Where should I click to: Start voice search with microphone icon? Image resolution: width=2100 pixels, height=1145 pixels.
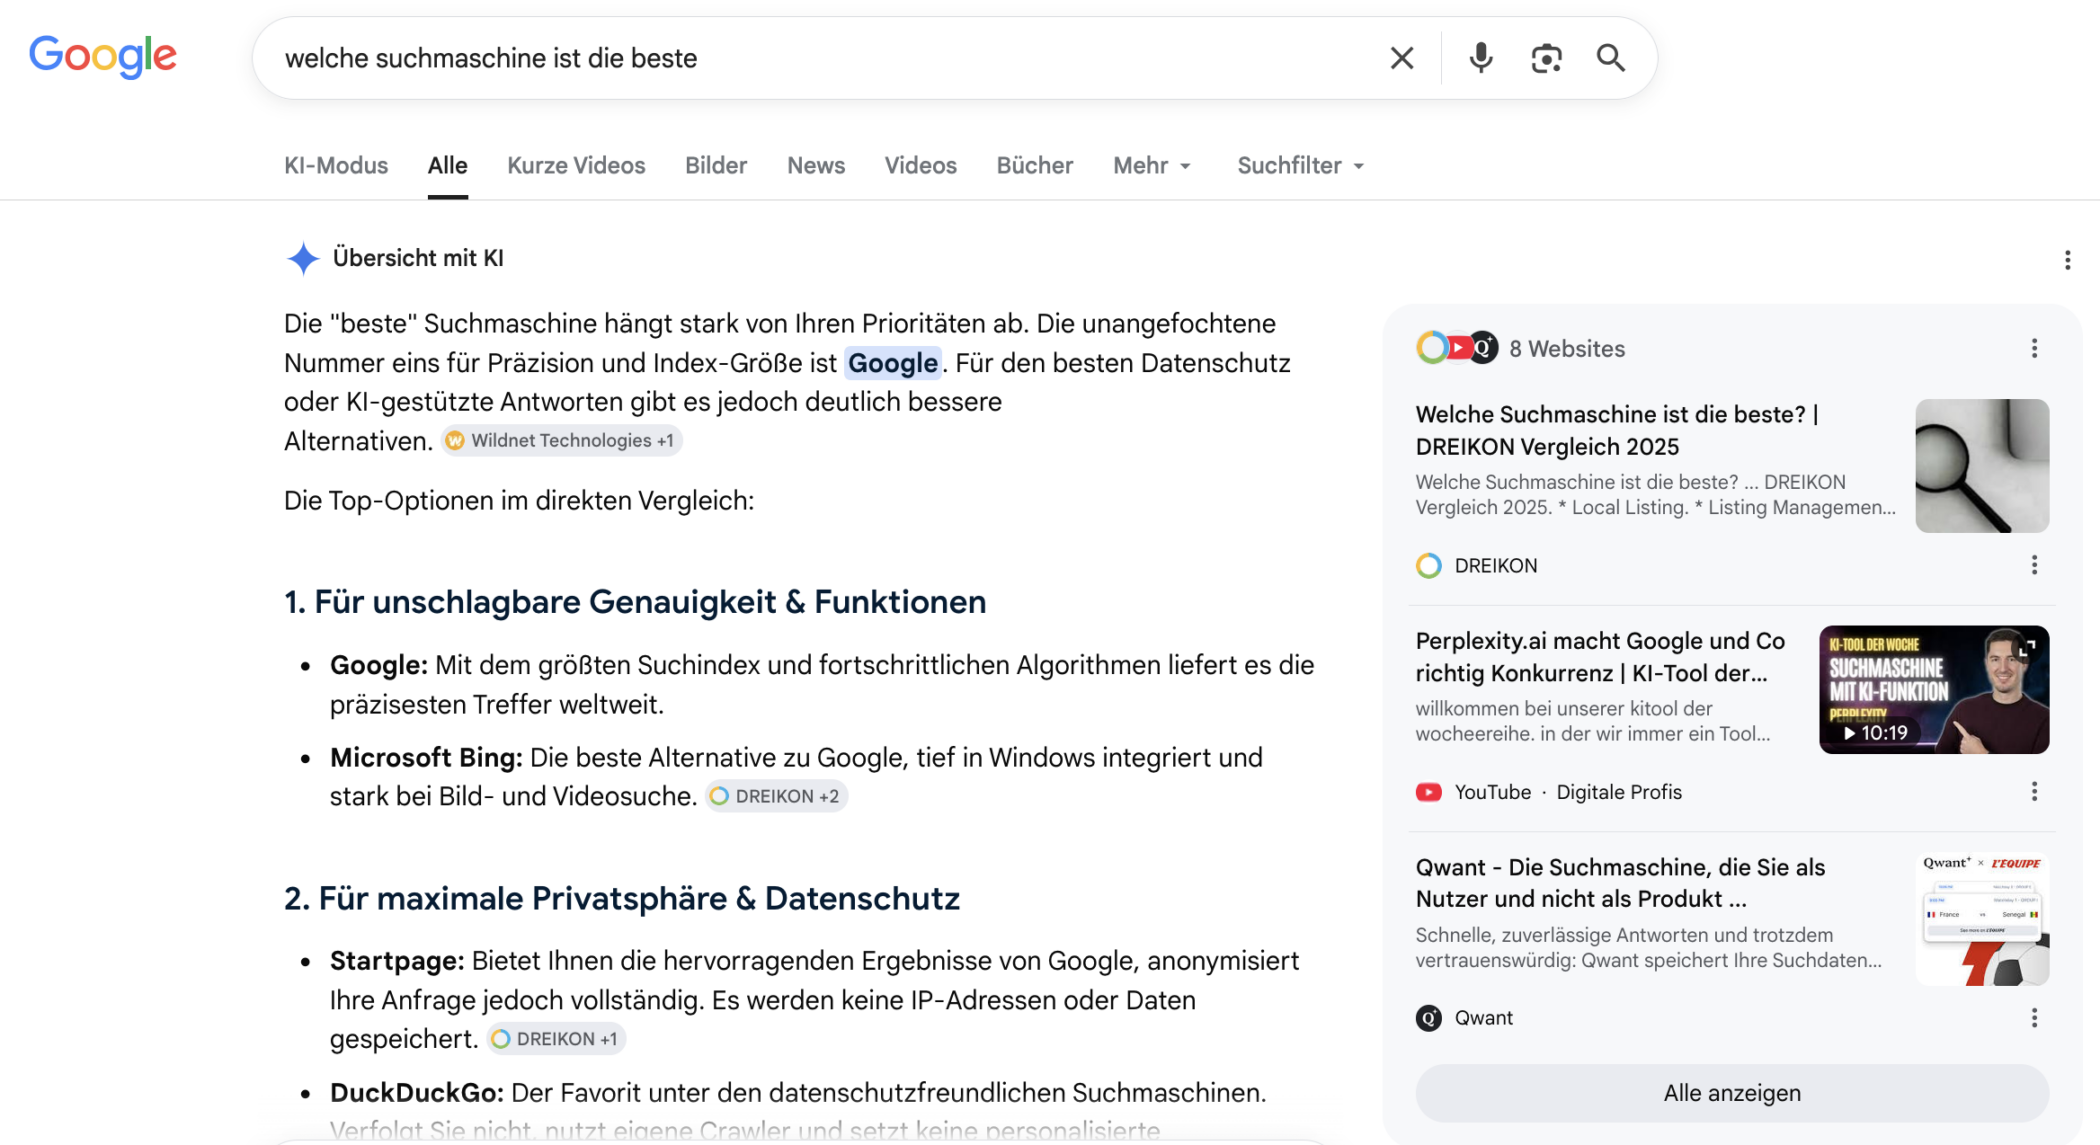click(1481, 58)
